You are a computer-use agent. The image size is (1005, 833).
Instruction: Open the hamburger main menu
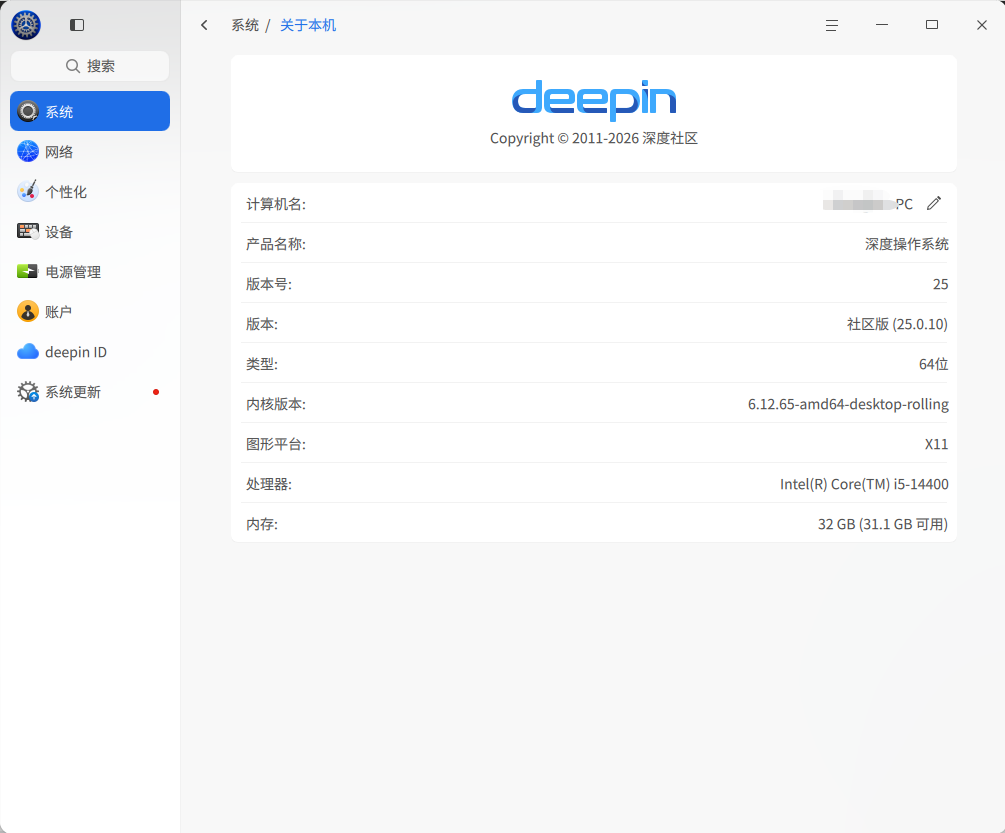(x=831, y=25)
